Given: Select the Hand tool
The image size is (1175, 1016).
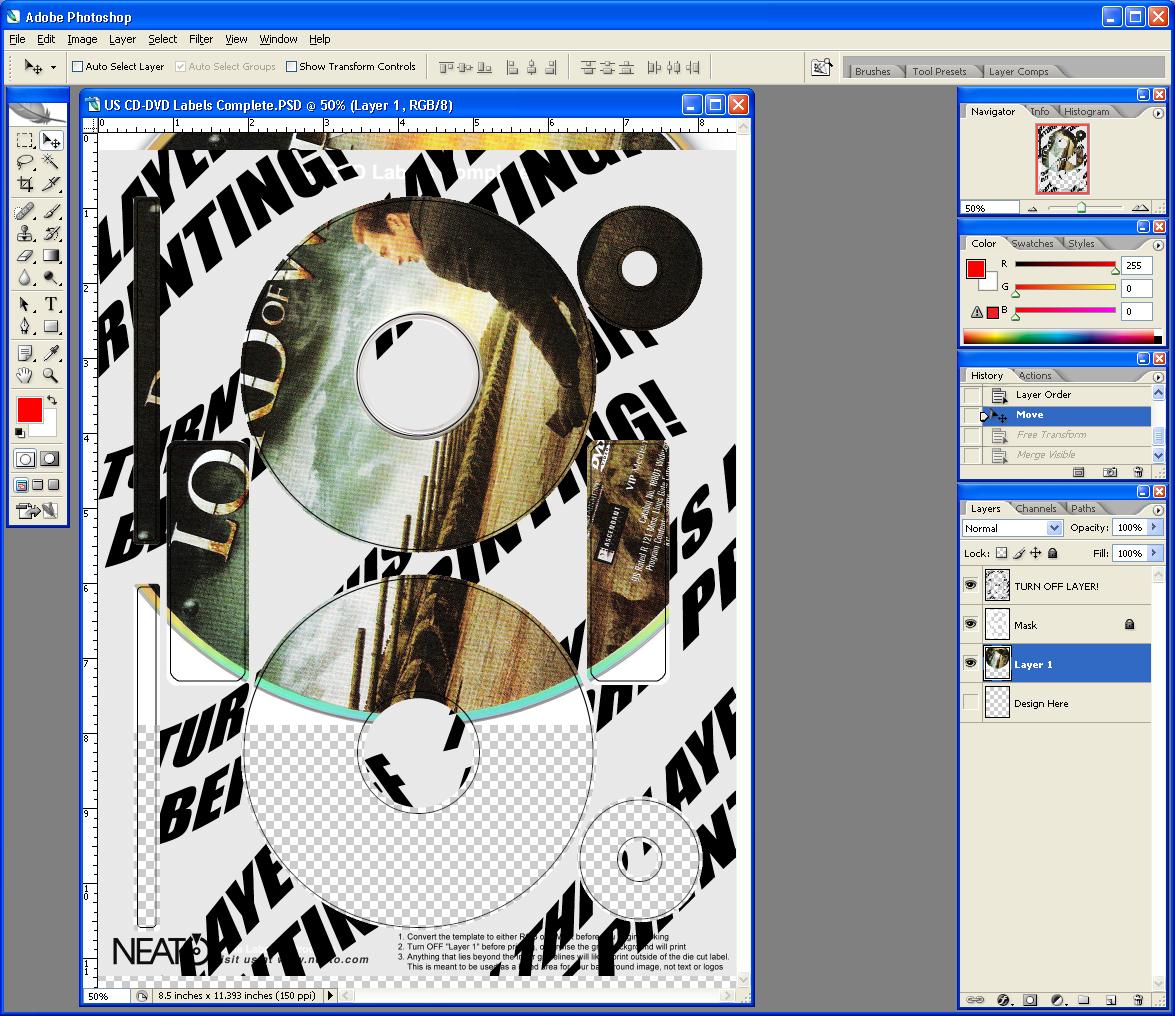Looking at the screenshot, I should pyautogui.click(x=25, y=375).
